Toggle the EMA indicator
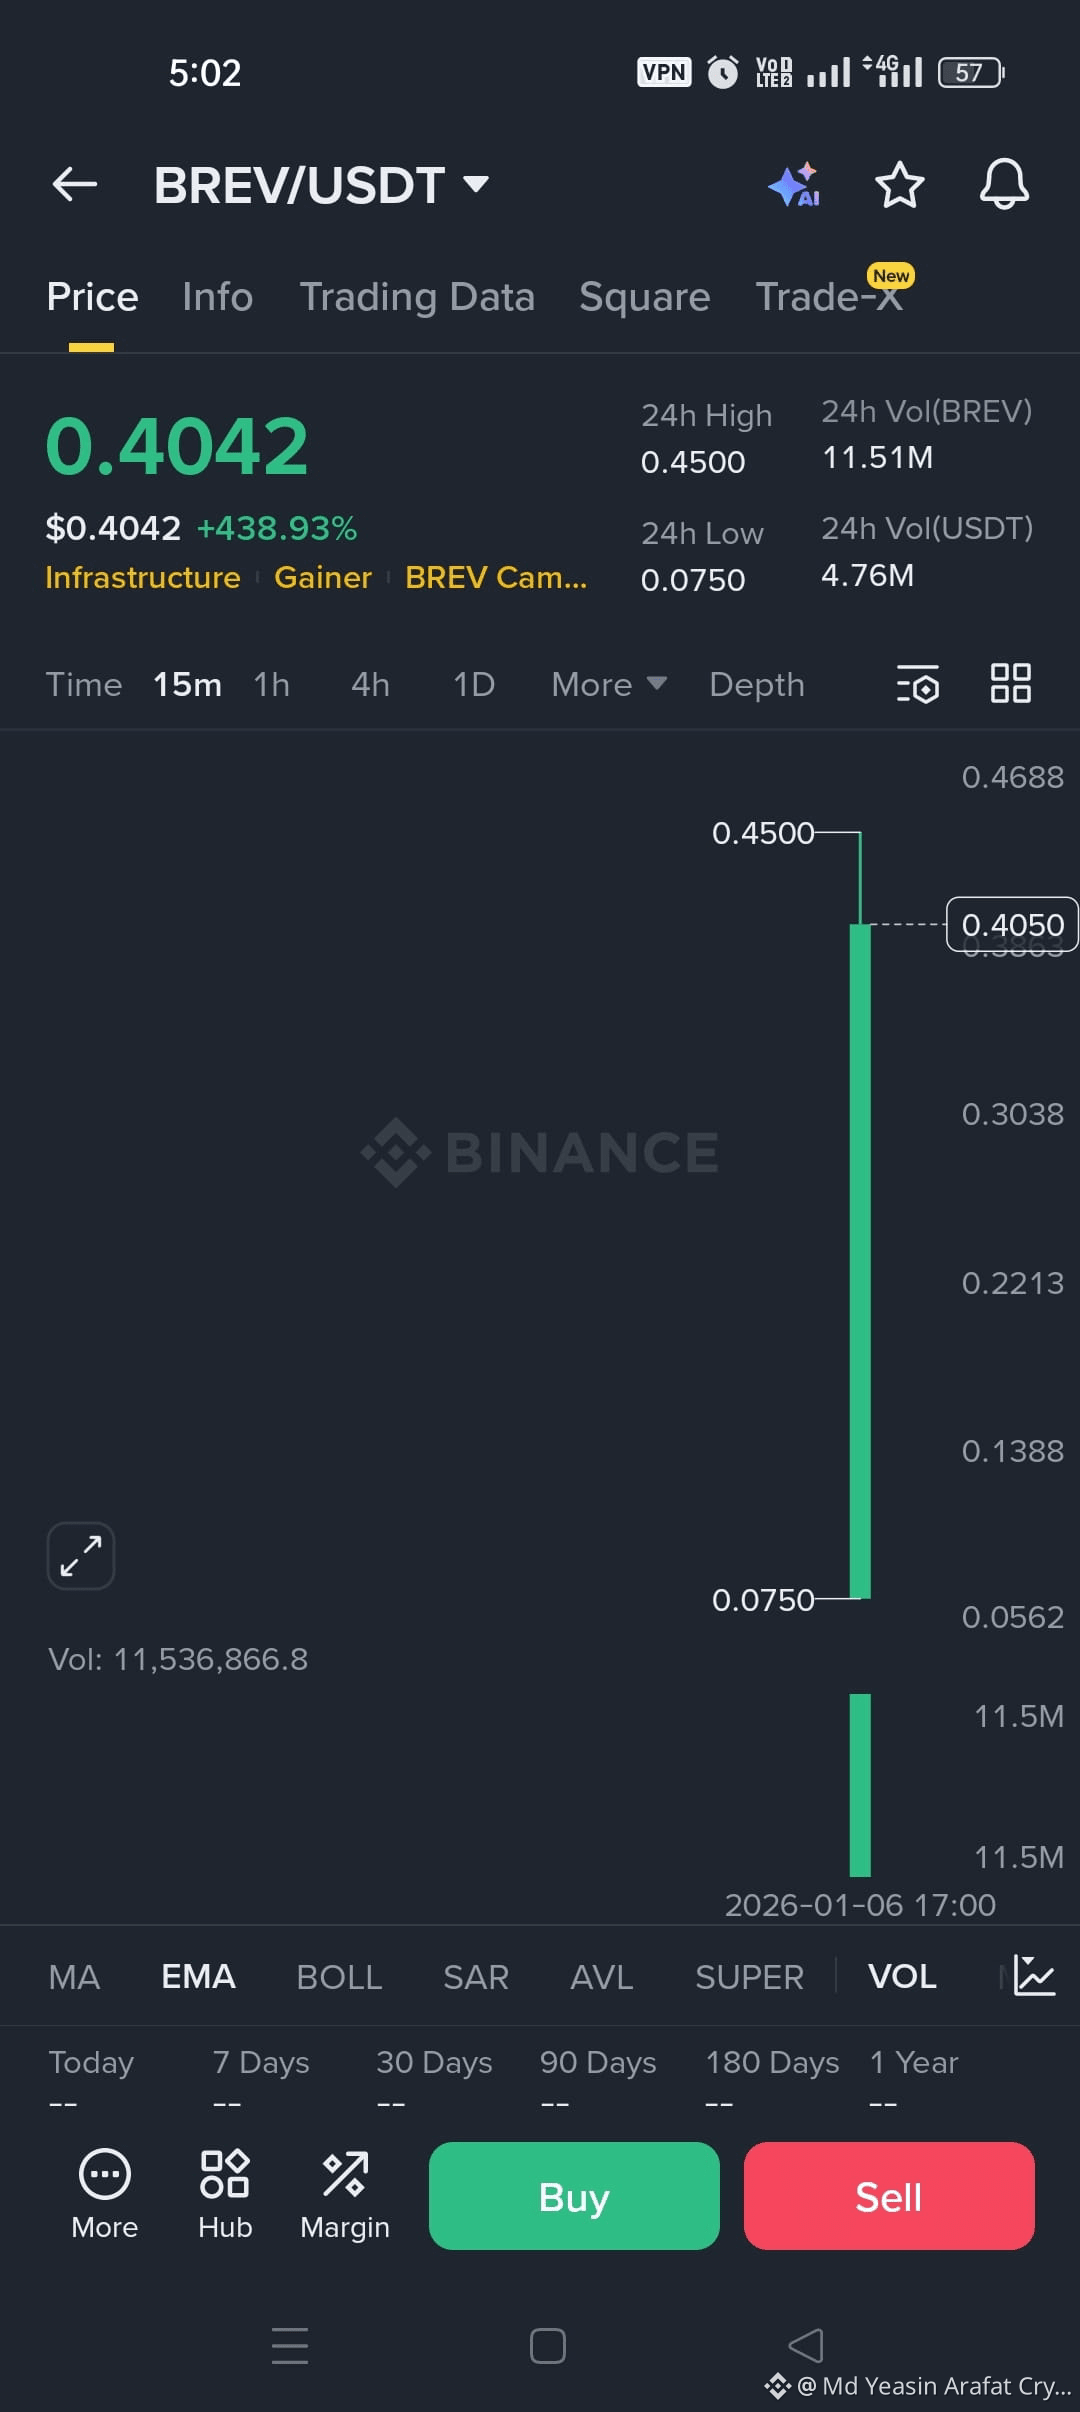Image resolution: width=1080 pixels, height=2412 pixels. [198, 1977]
